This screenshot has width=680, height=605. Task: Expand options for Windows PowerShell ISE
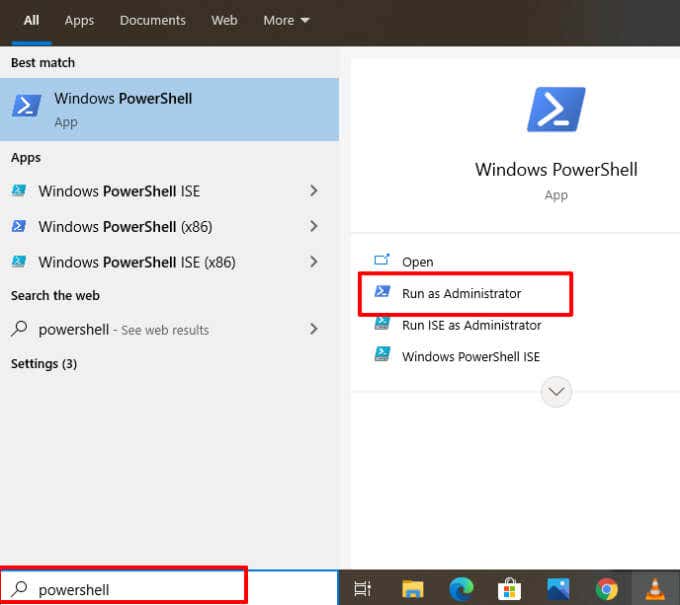[314, 190]
